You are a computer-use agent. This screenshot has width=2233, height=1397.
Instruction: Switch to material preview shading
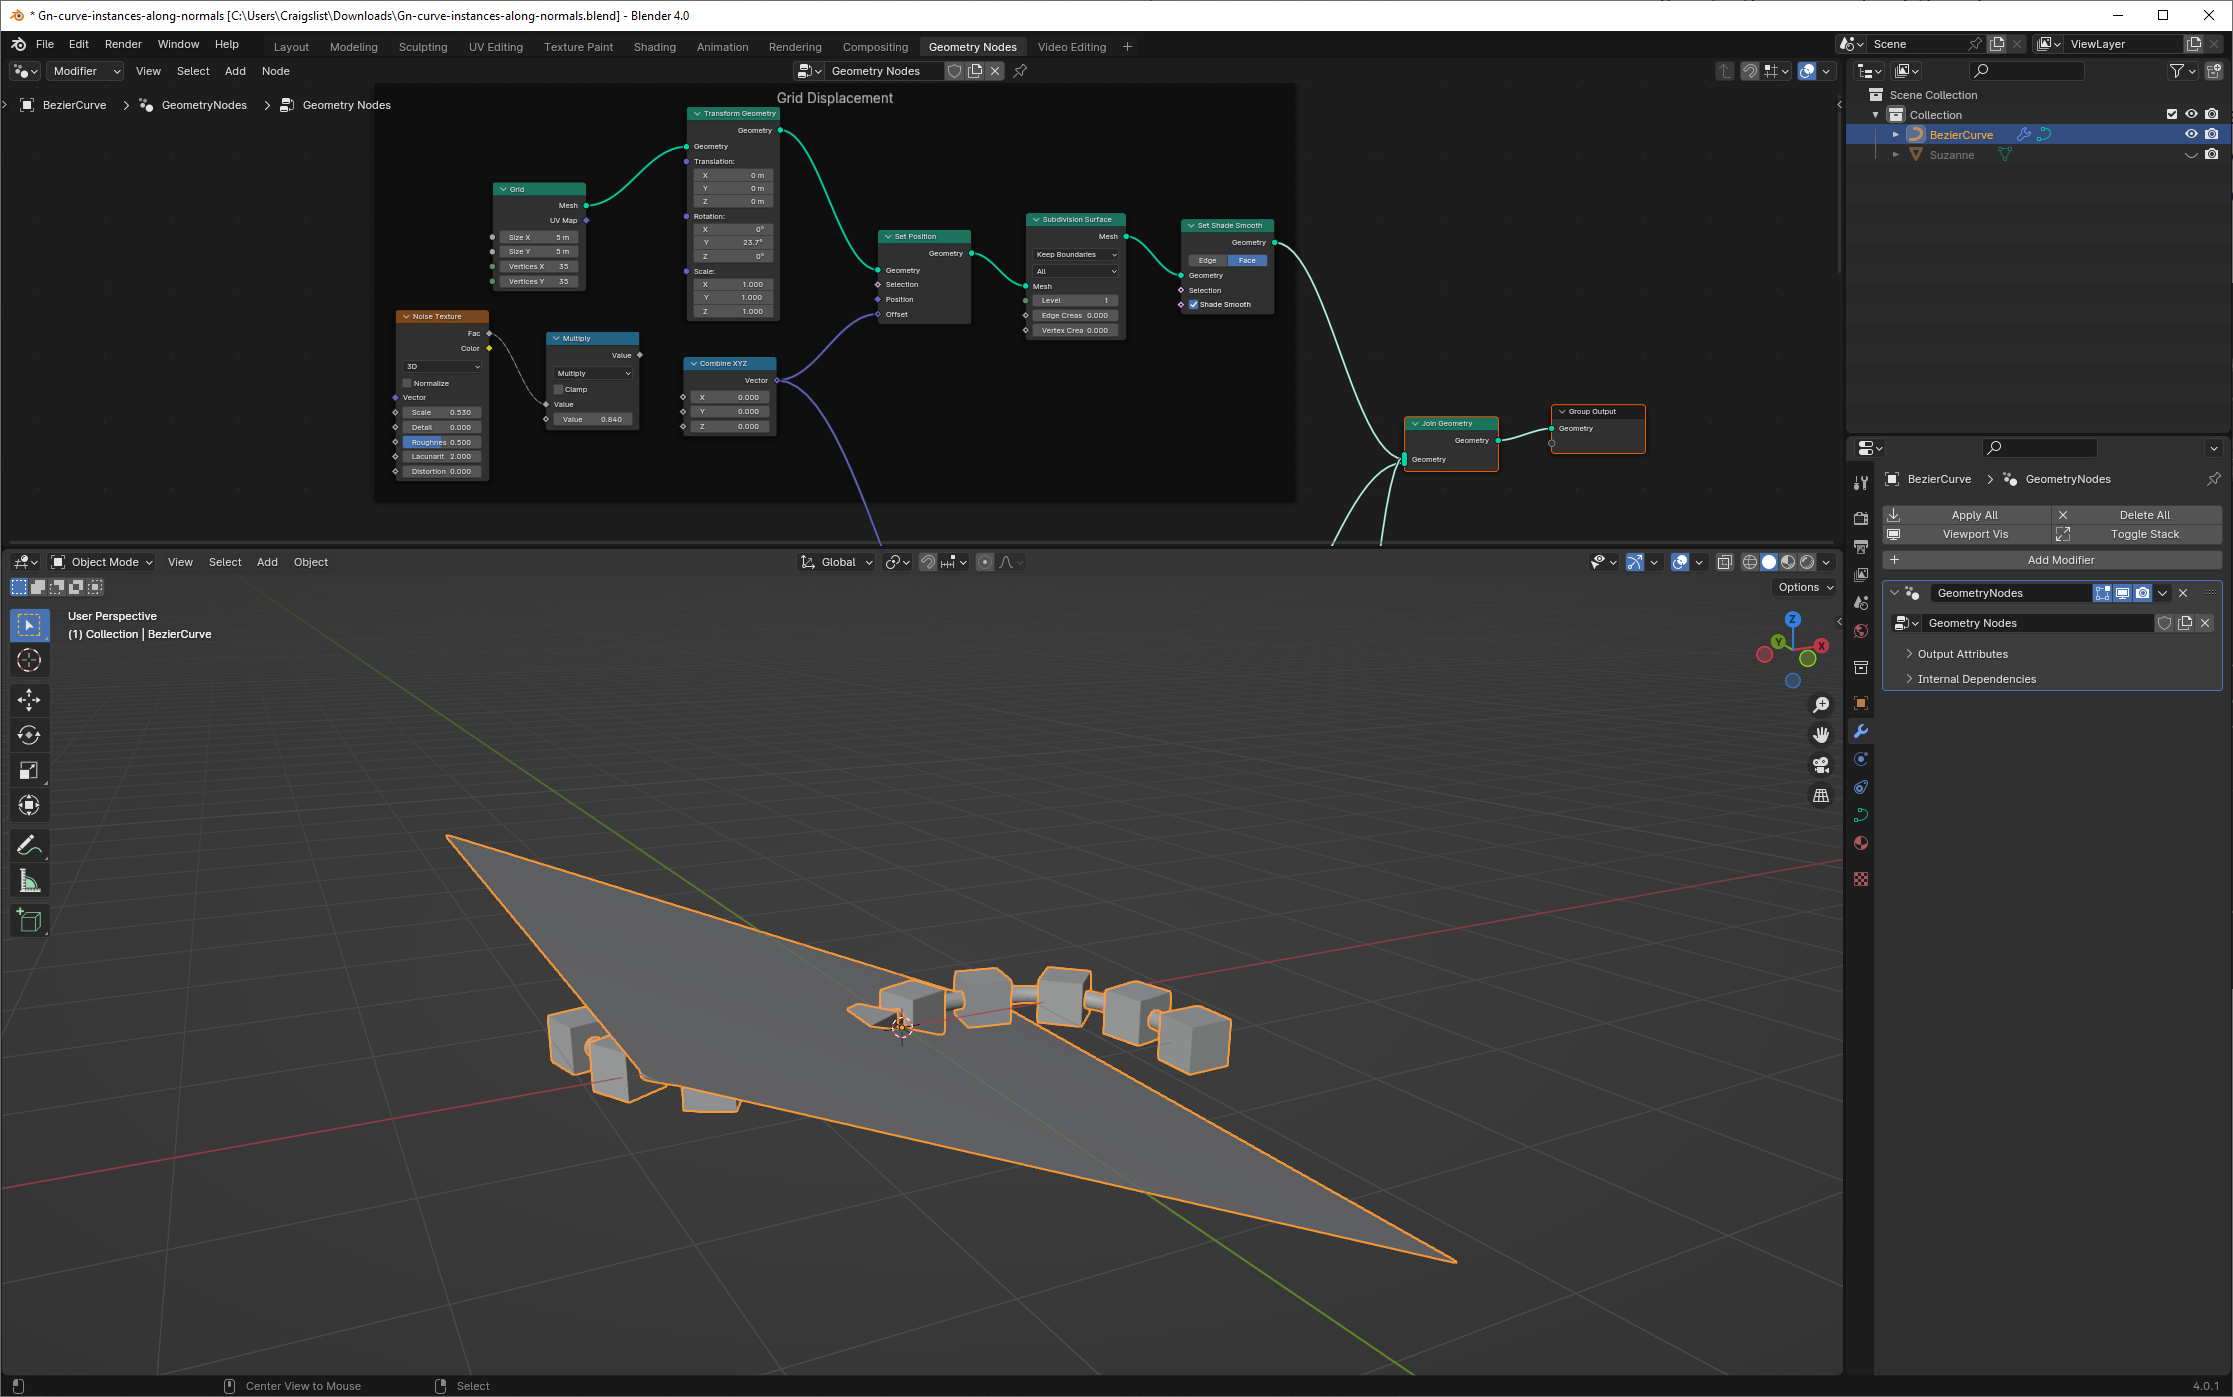1788,562
